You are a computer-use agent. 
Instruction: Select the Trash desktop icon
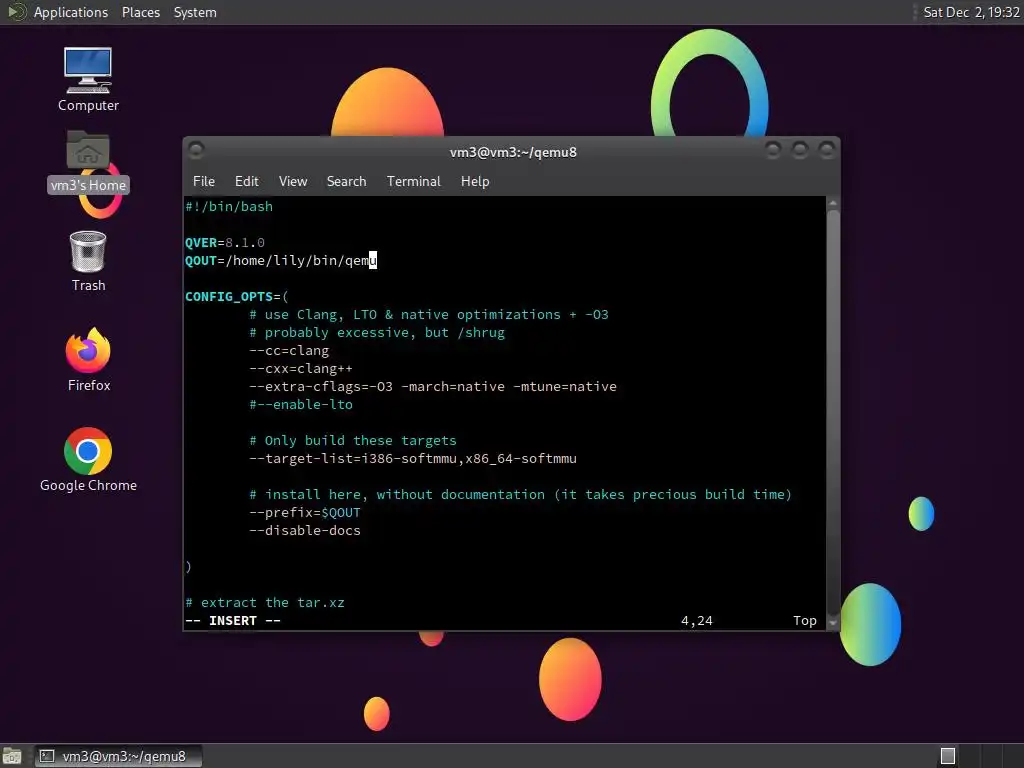88,261
